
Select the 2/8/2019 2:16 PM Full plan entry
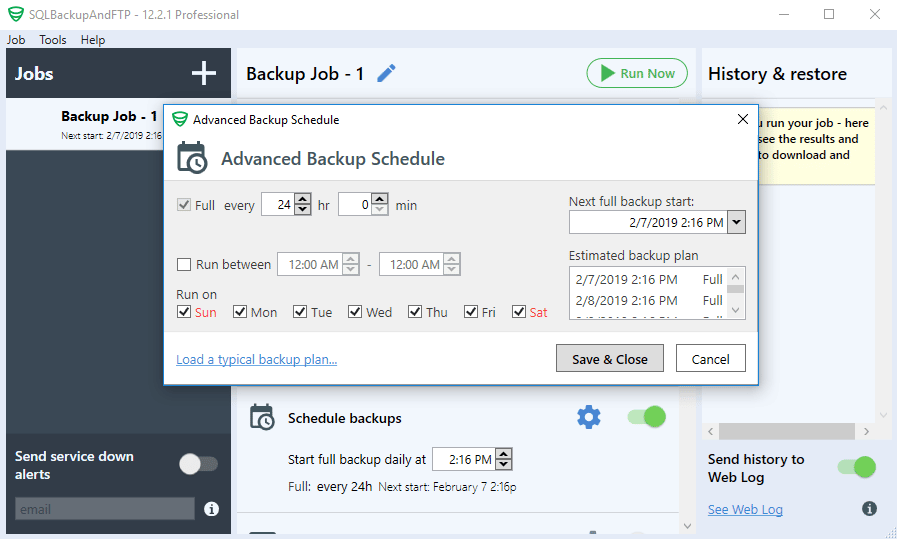click(x=649, y=300)
